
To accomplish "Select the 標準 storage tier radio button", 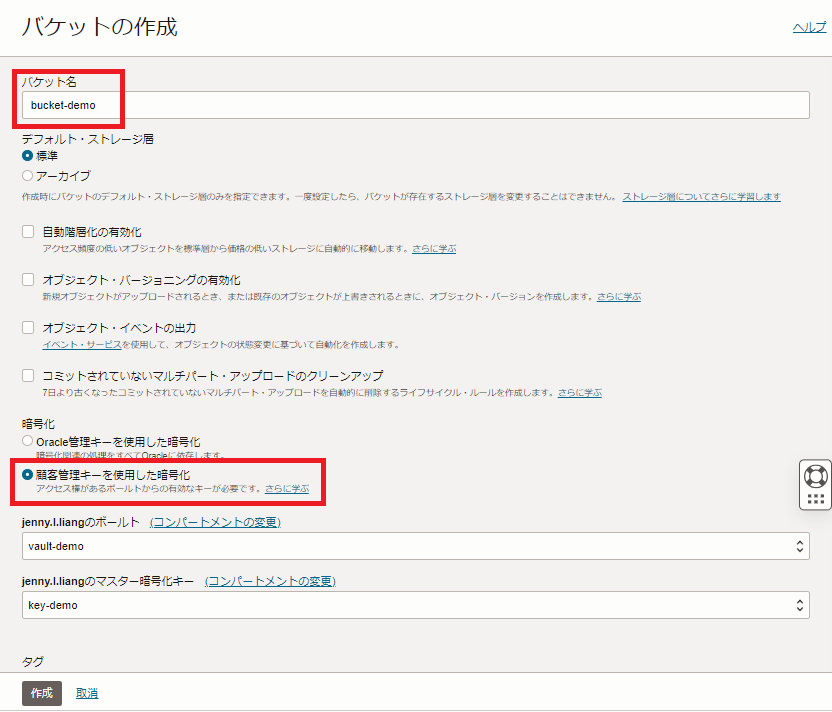I will (28, 156).
